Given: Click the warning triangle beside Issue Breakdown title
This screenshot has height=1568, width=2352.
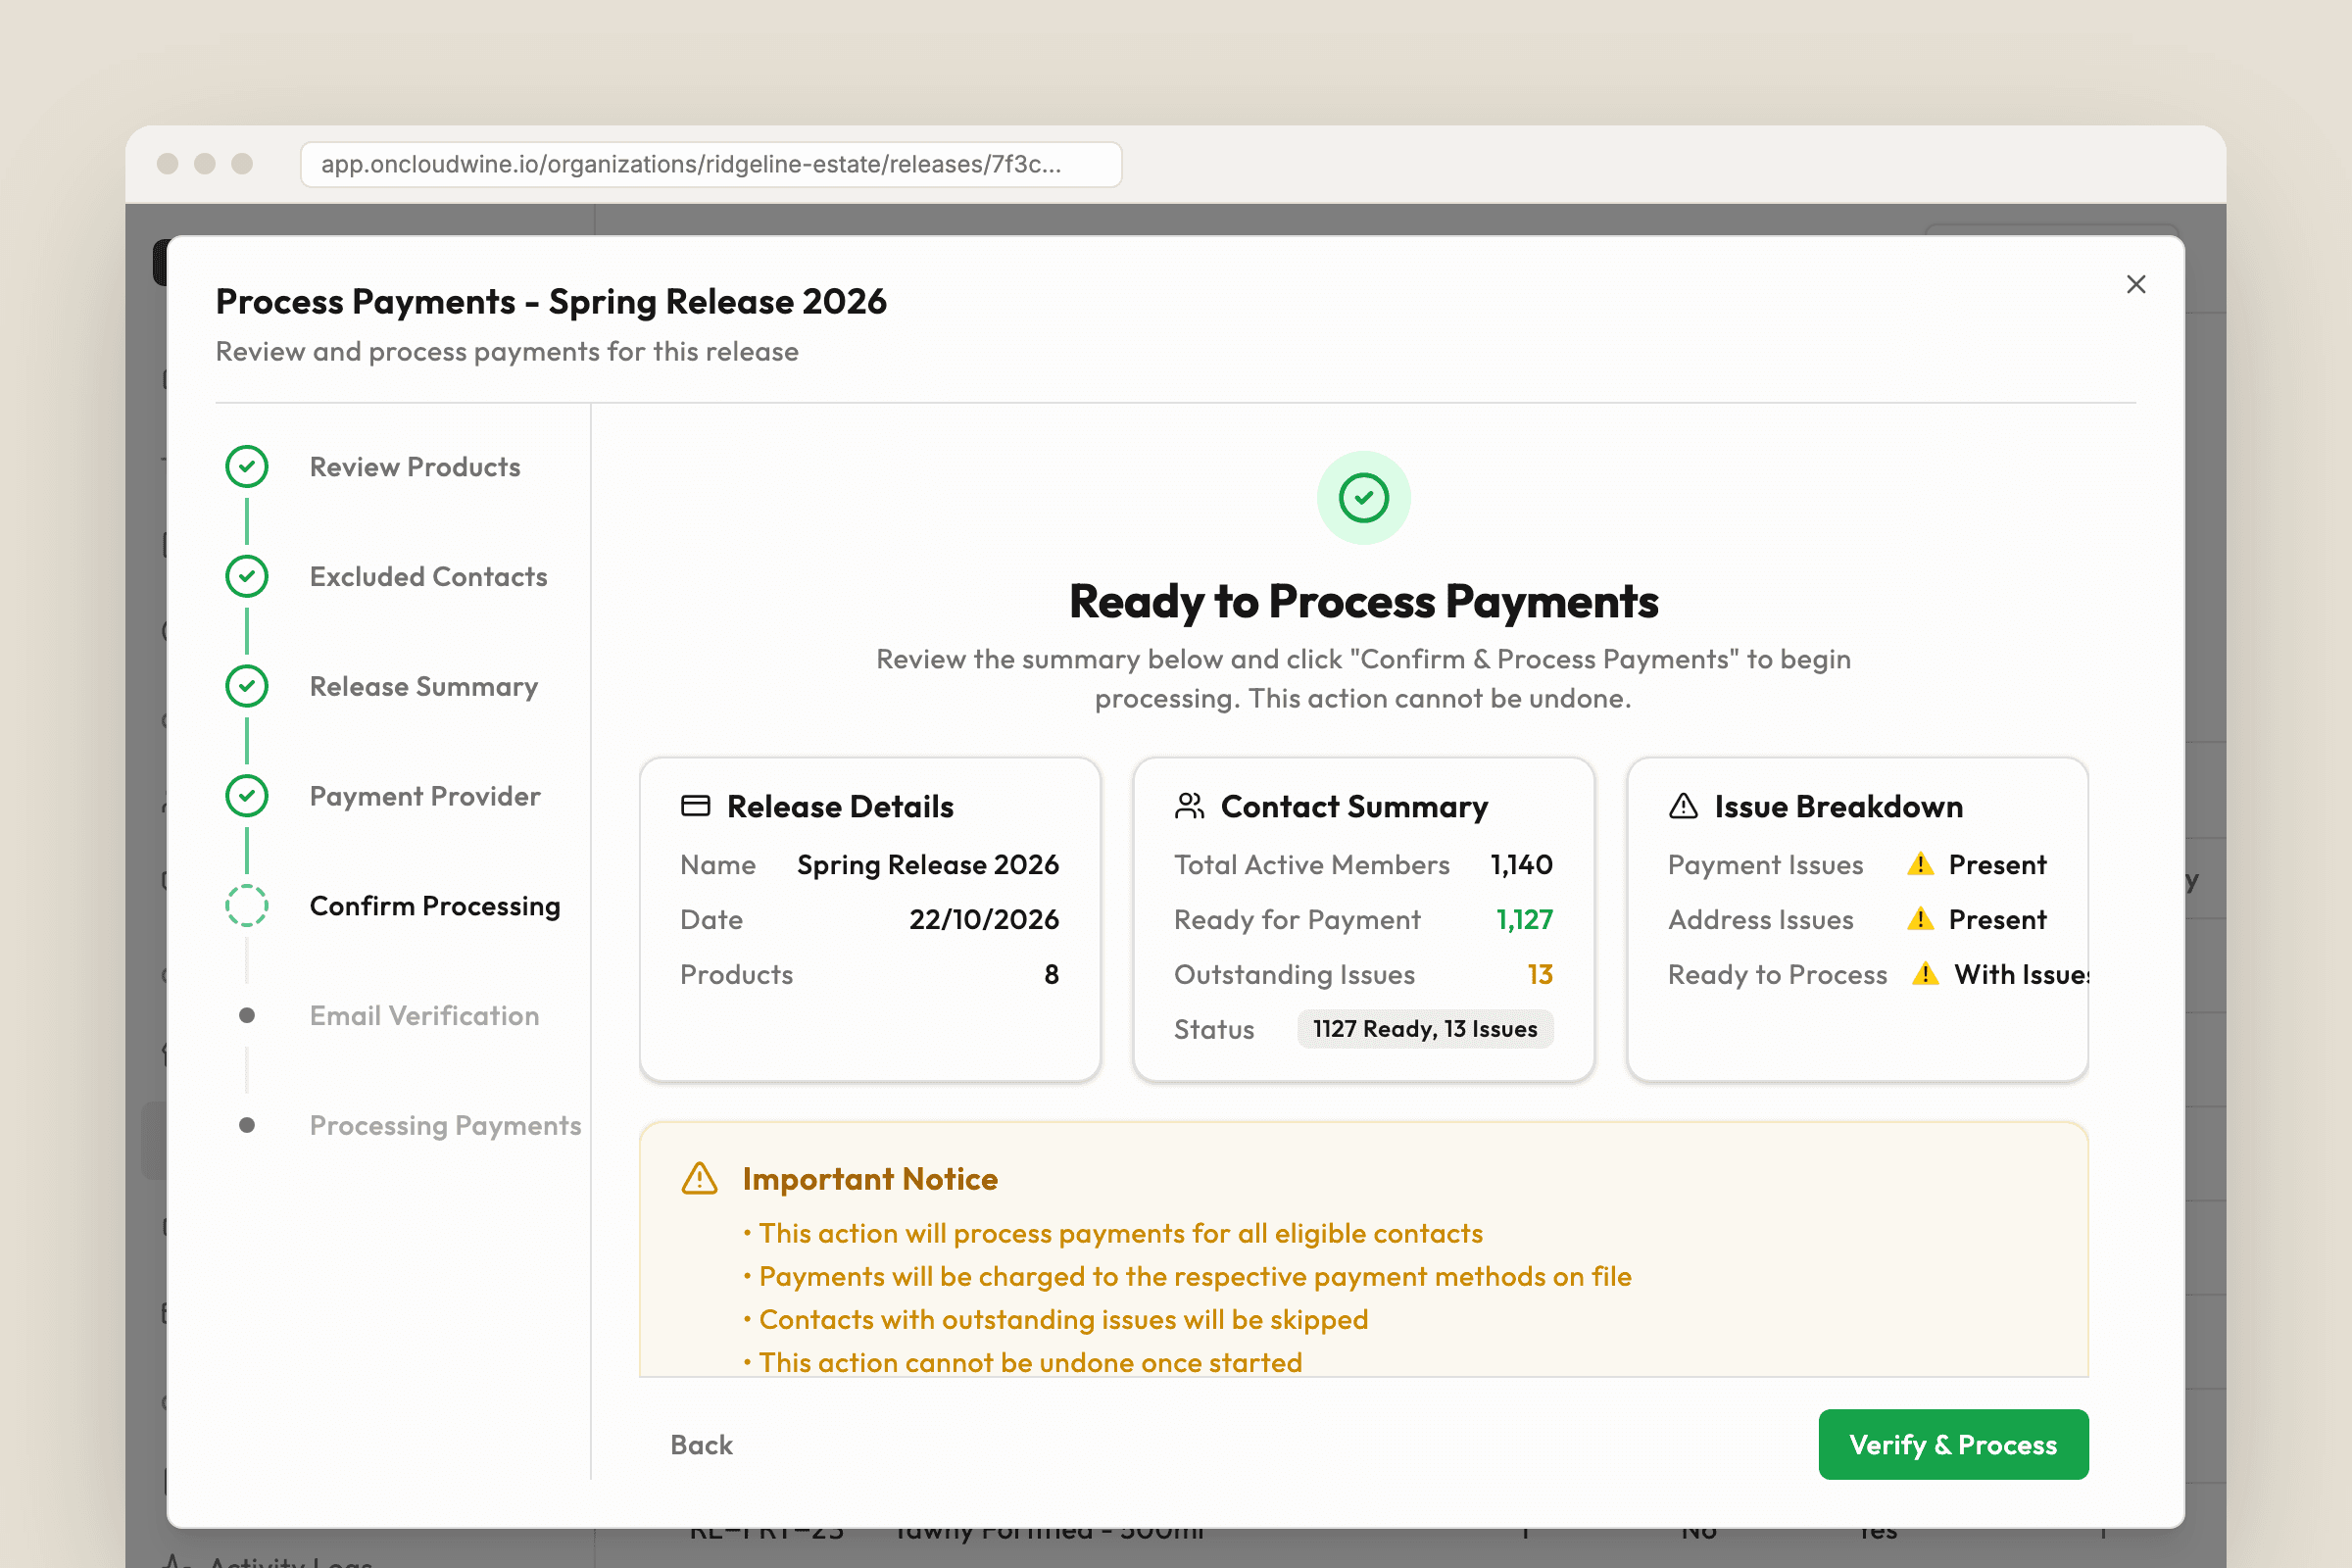Looking at the screenshot, I should 1683,806.
